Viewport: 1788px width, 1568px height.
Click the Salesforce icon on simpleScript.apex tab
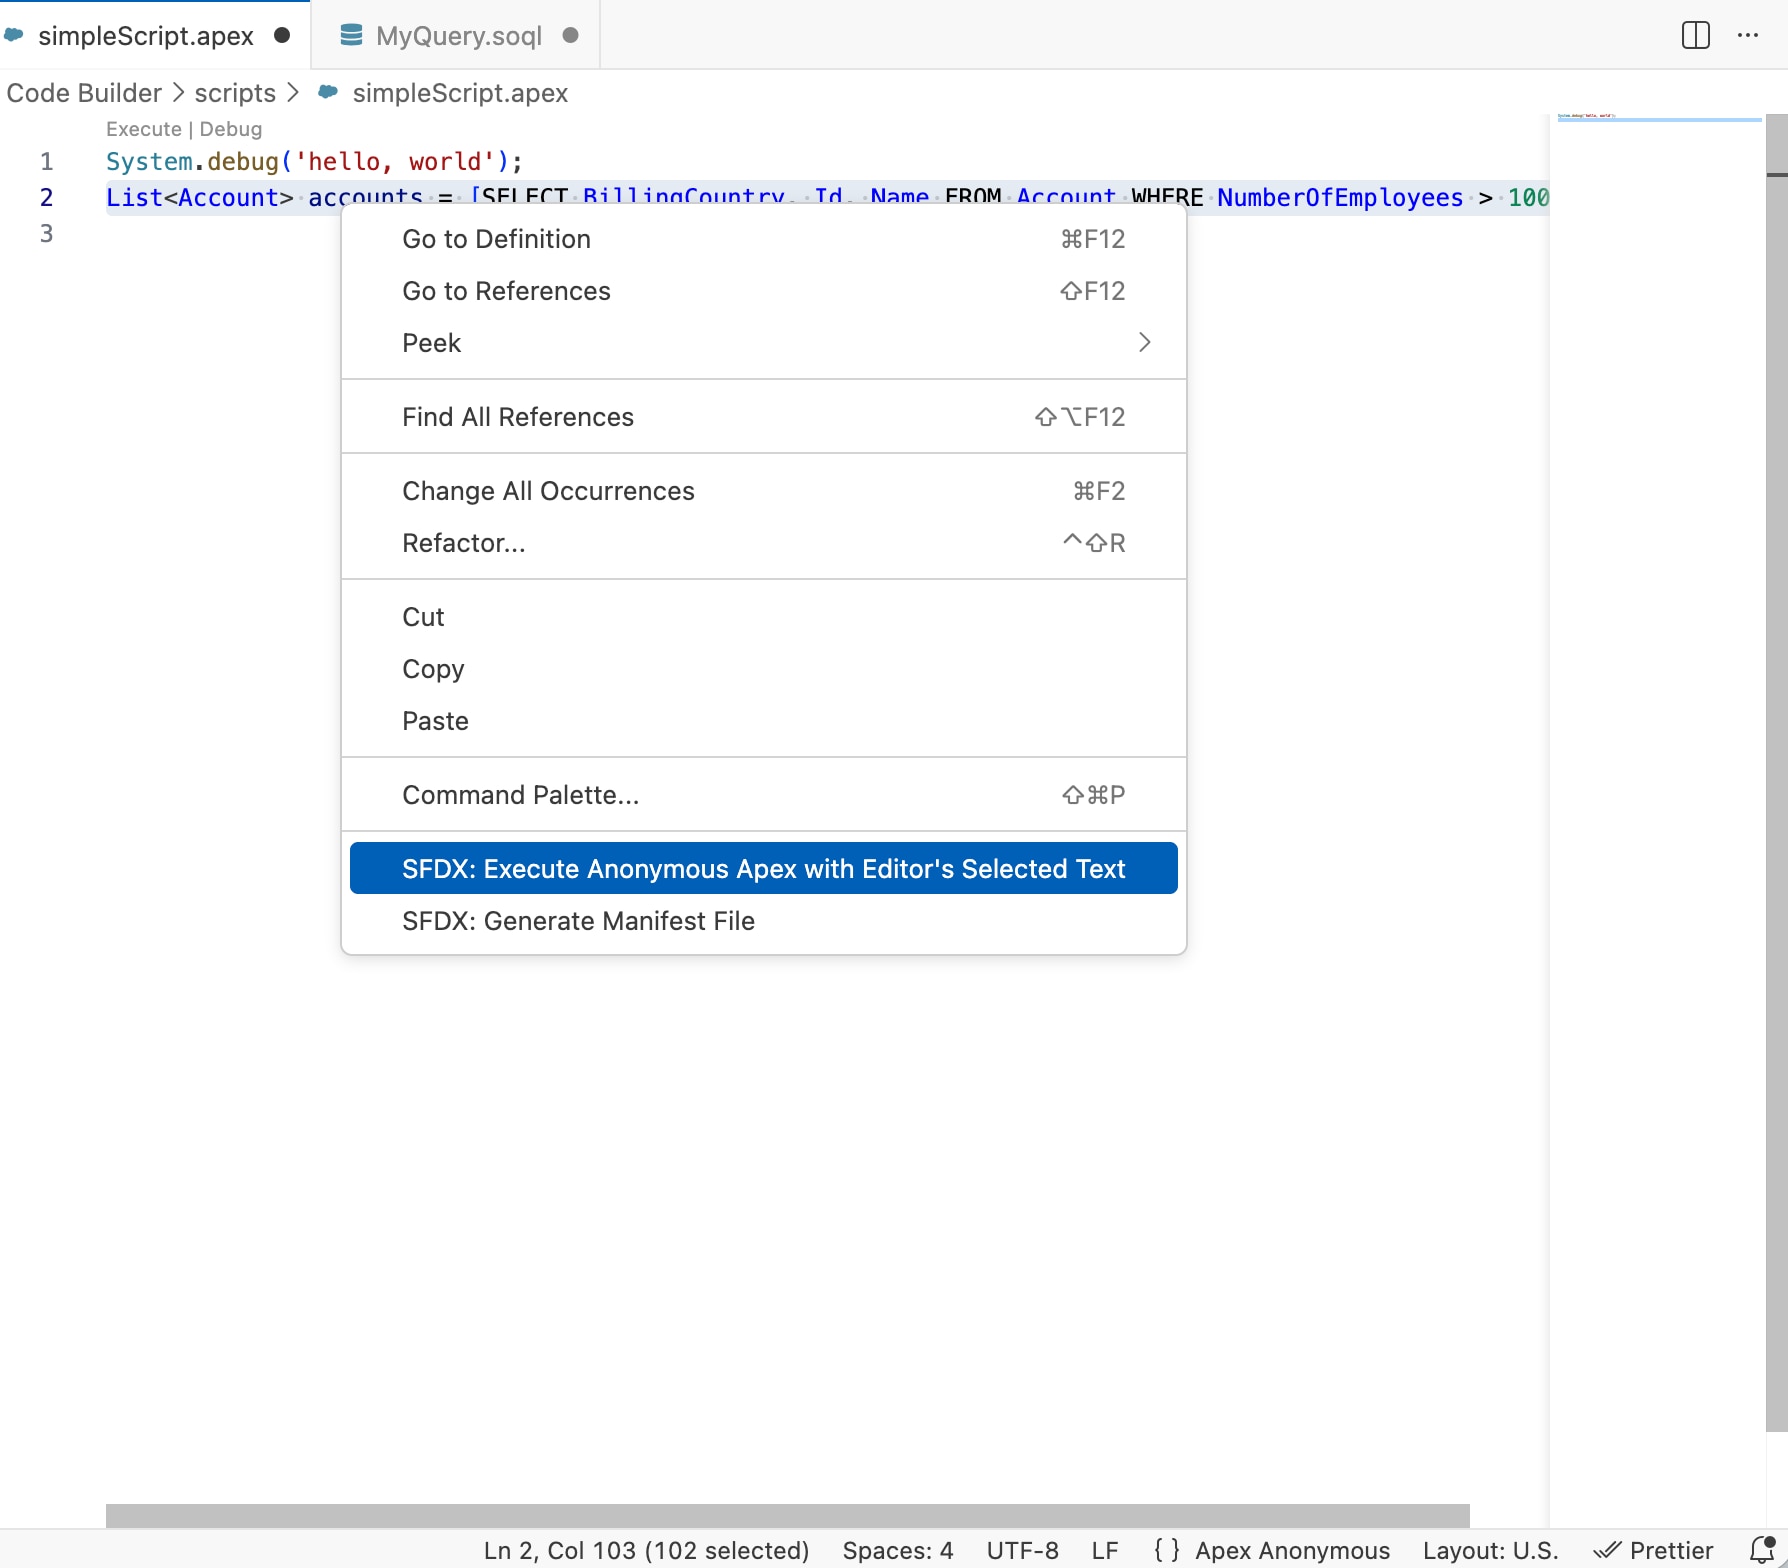(x=14, y=35)
